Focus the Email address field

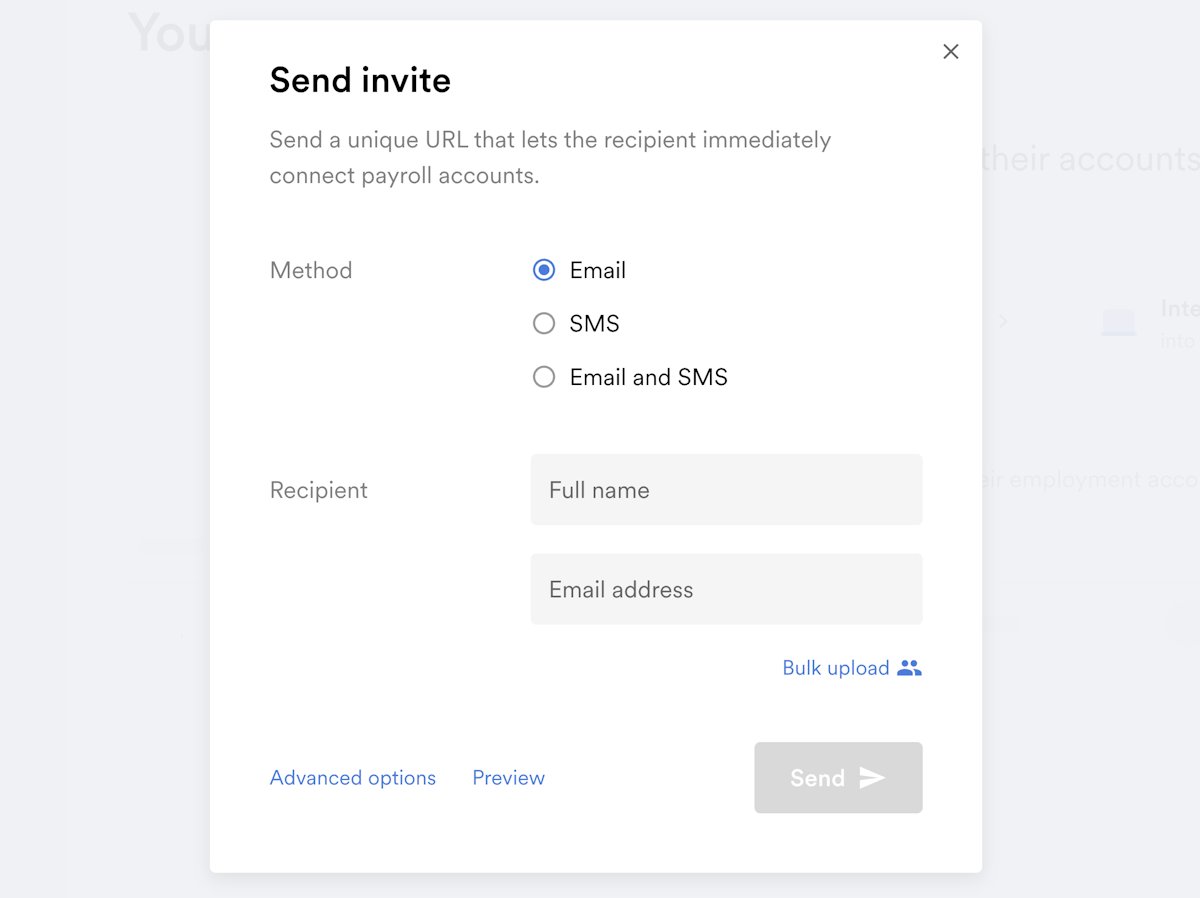[x=727, y=589]
